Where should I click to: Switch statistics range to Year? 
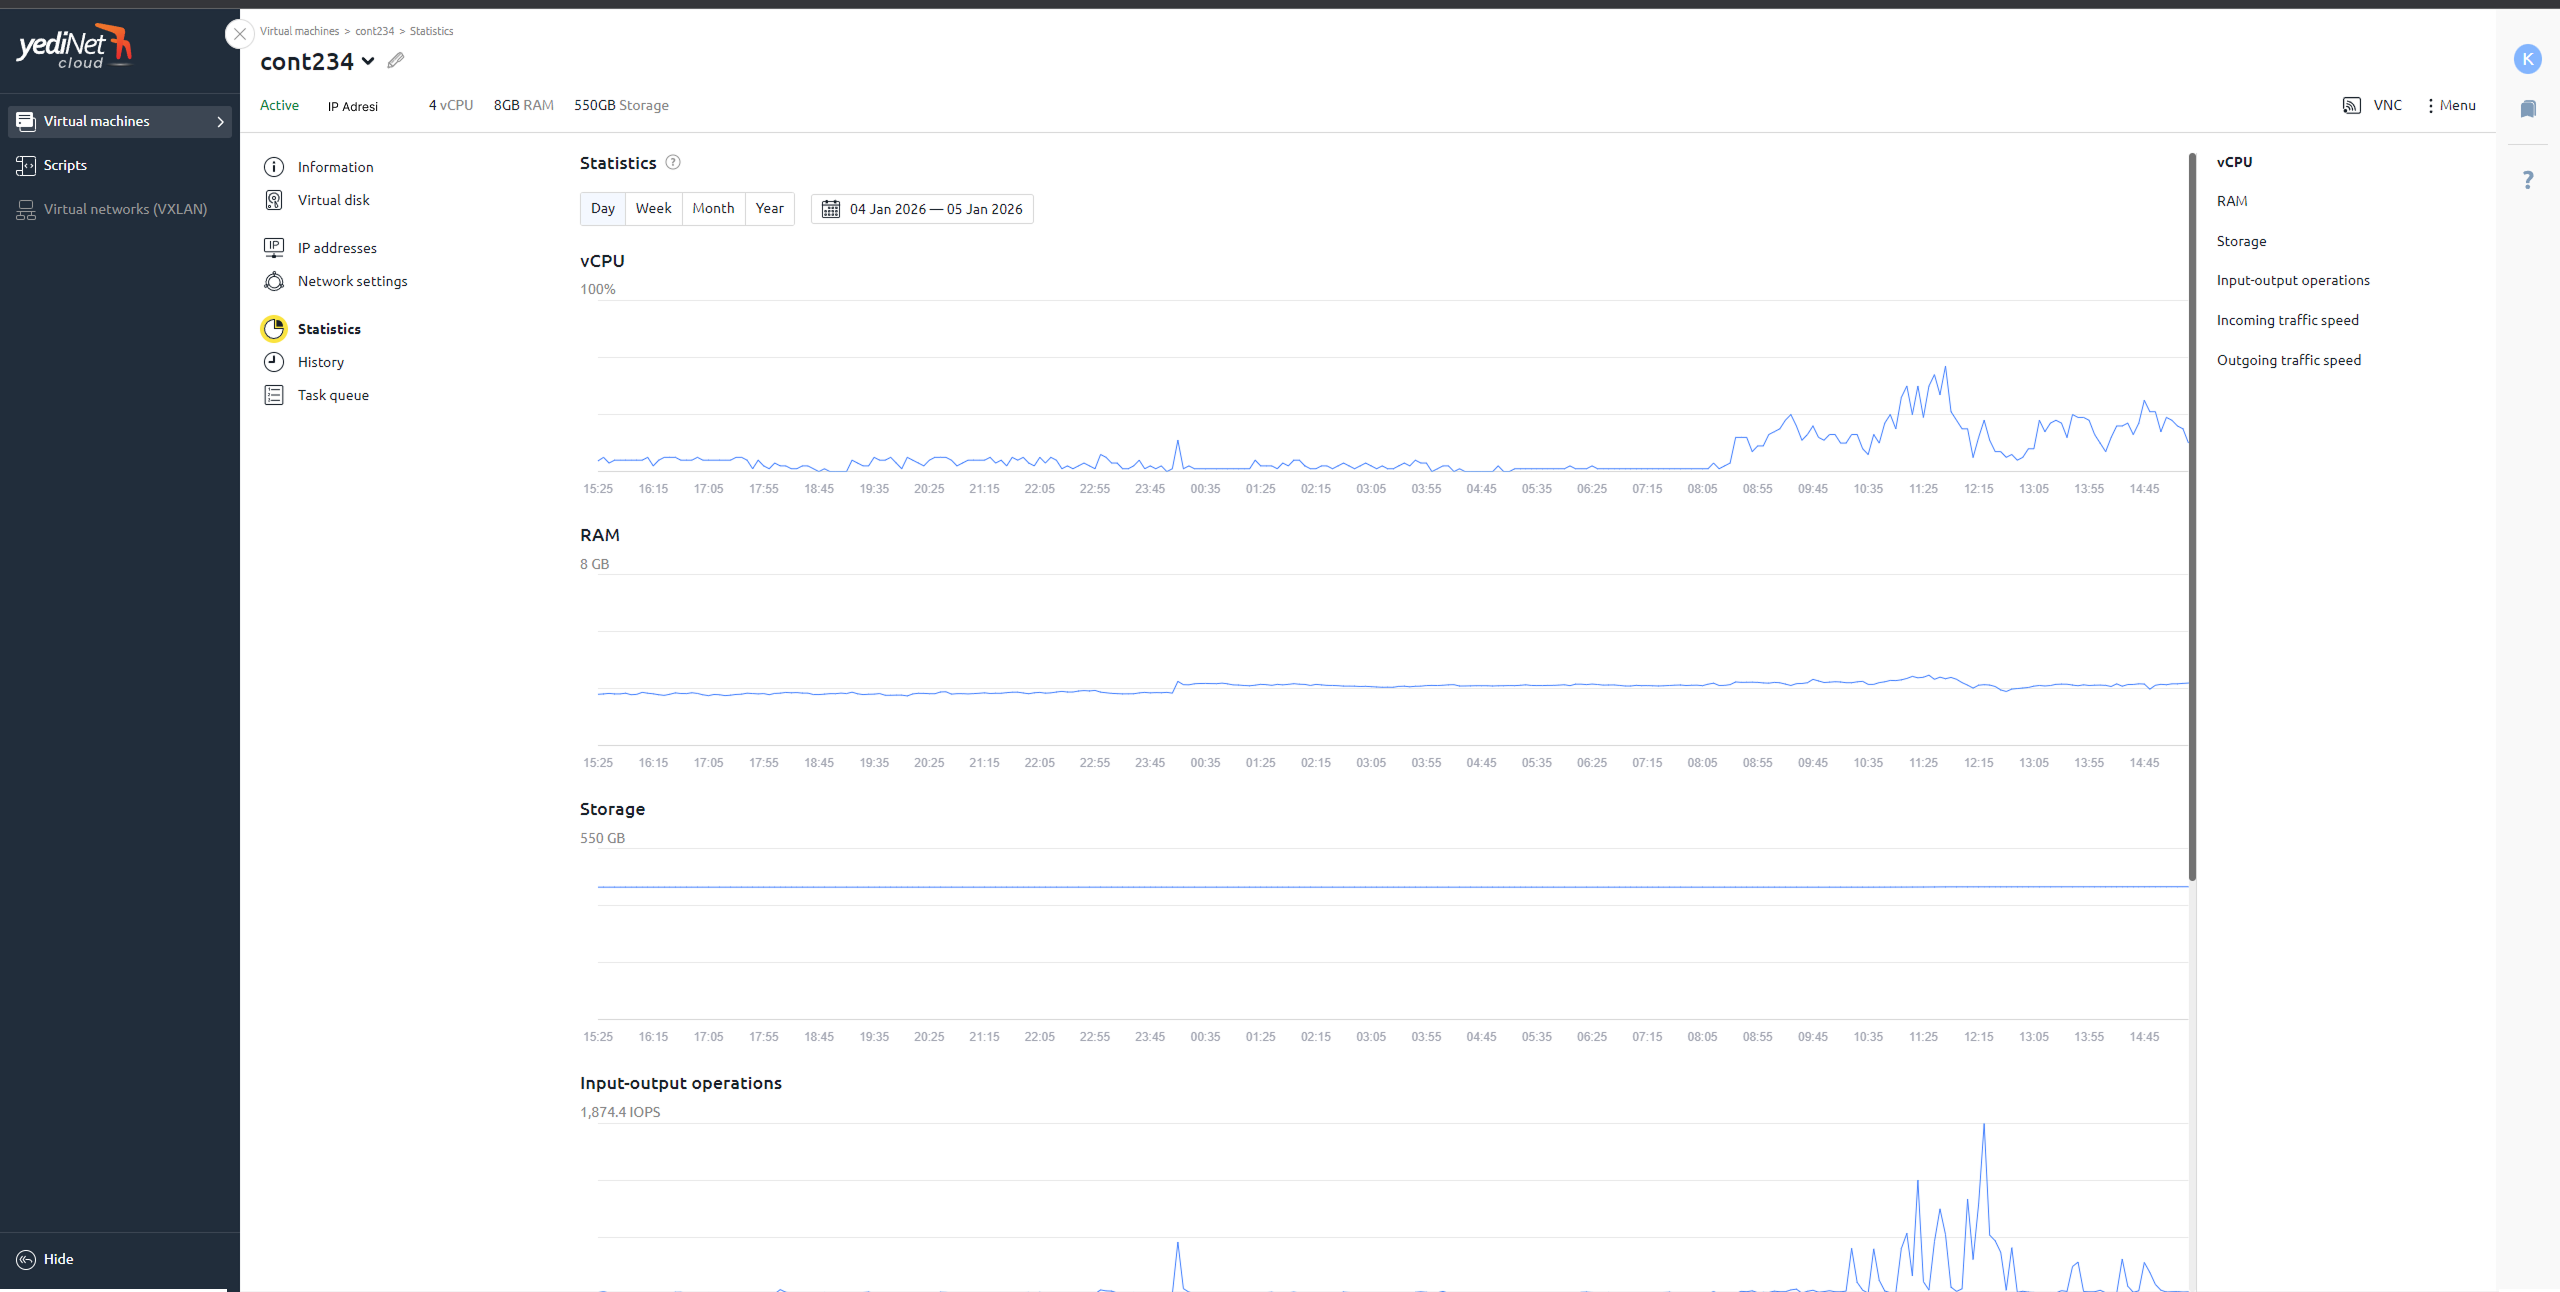[769, 208]
